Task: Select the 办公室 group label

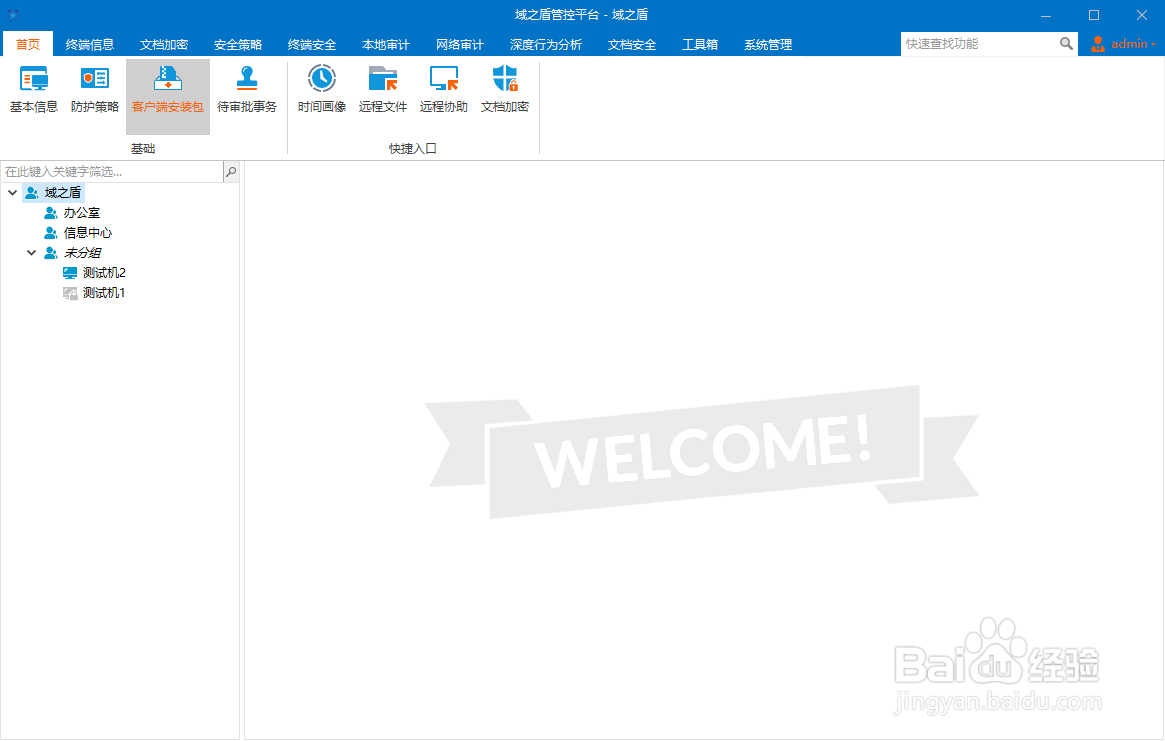Action: 82,213
